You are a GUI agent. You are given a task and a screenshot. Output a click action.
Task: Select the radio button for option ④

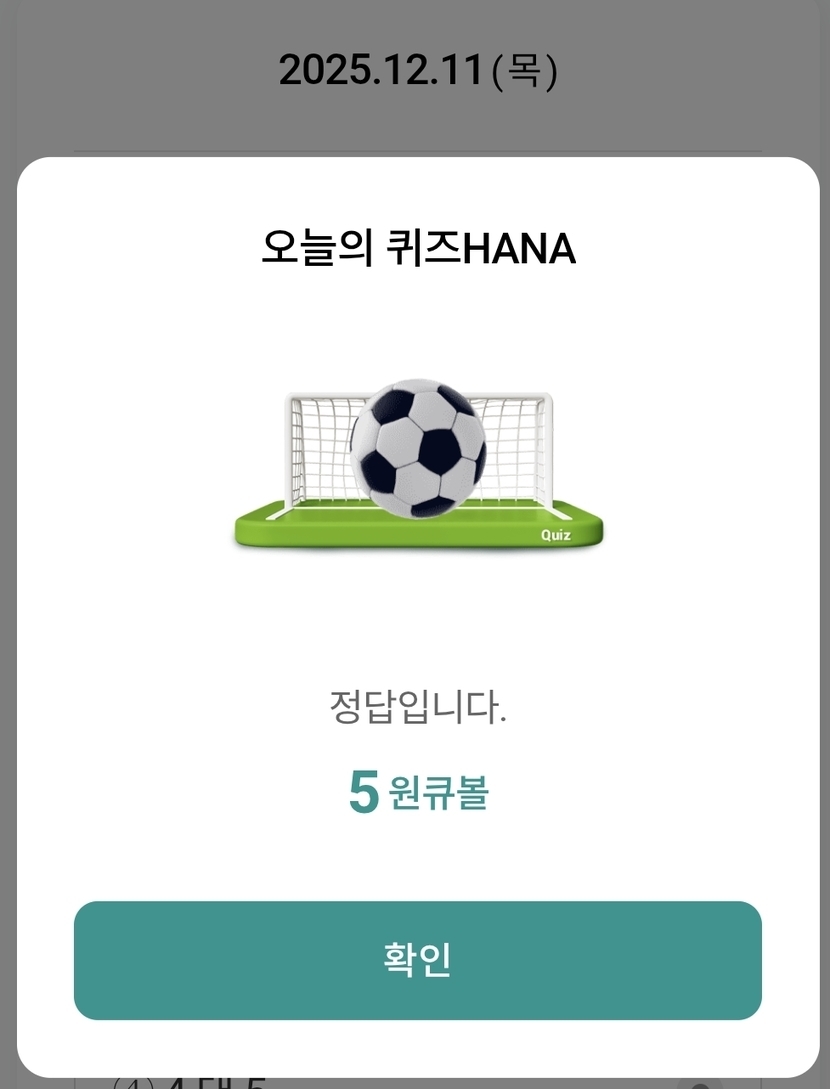coord(700,1083)
